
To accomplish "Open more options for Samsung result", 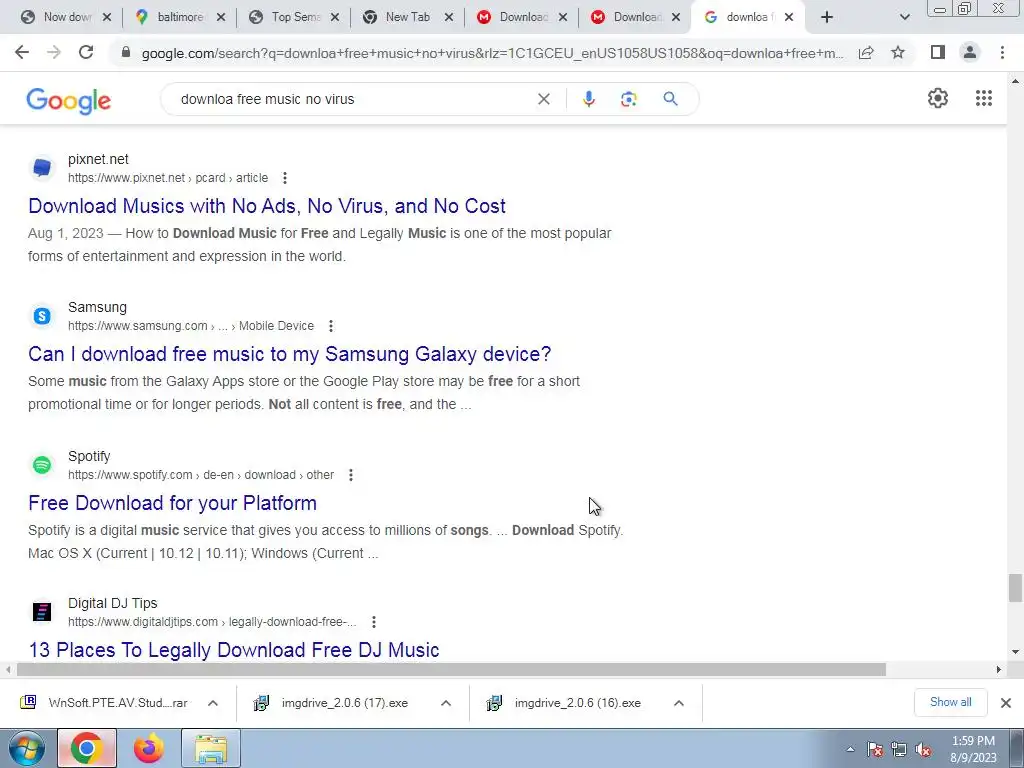I will pyautogui.click(x=330, y=326).
